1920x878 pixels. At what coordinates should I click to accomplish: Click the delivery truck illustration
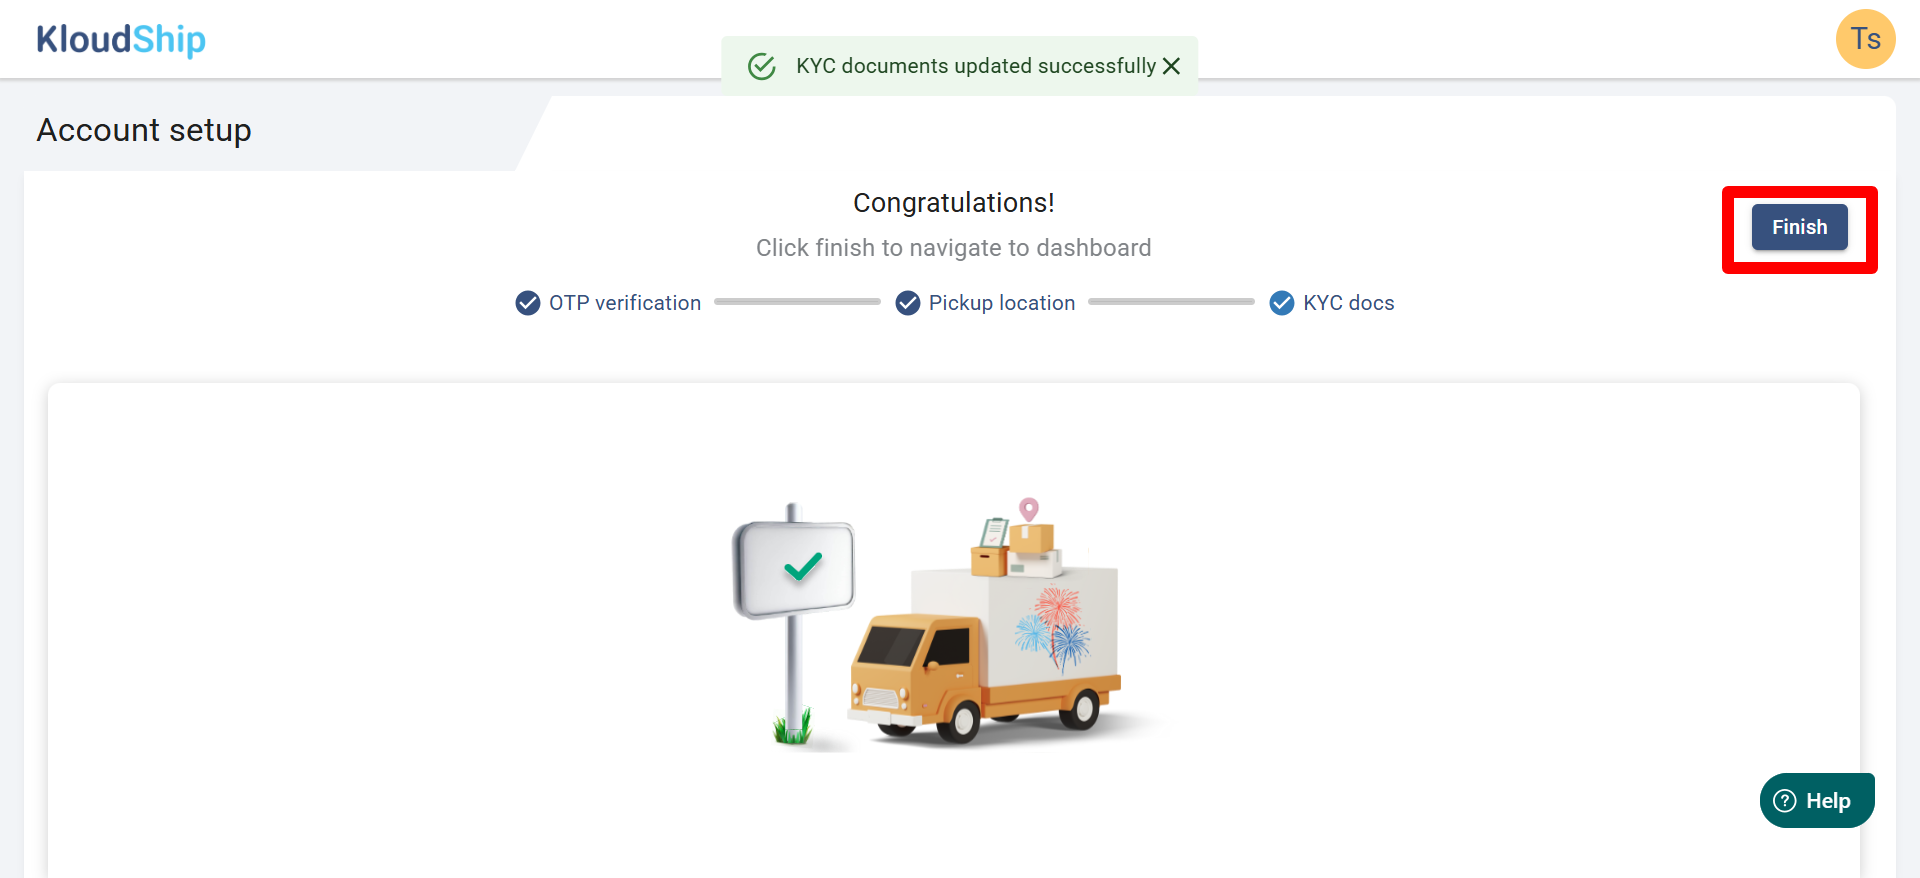pos(985,625)
